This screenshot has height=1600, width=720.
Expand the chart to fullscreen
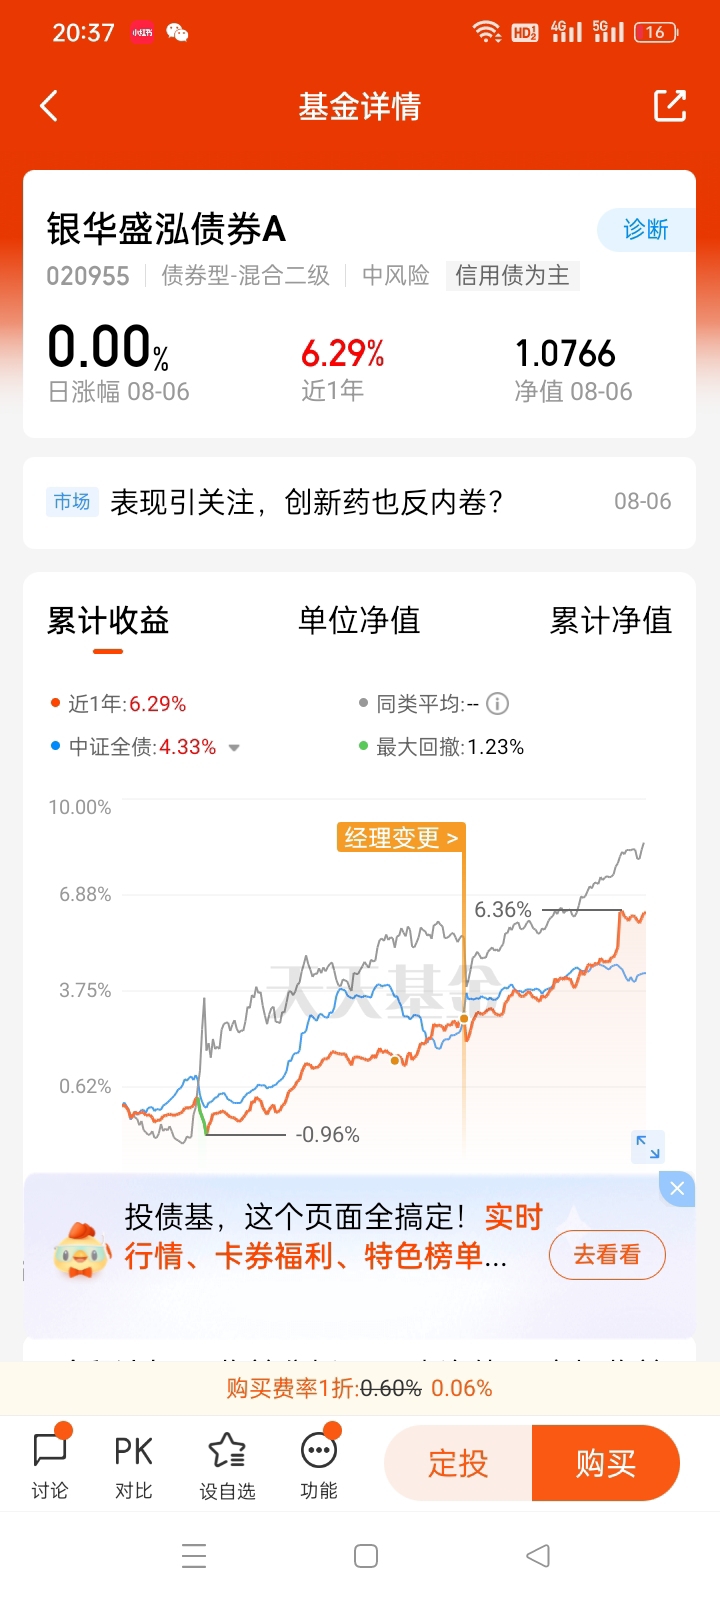coord(648,1147)
